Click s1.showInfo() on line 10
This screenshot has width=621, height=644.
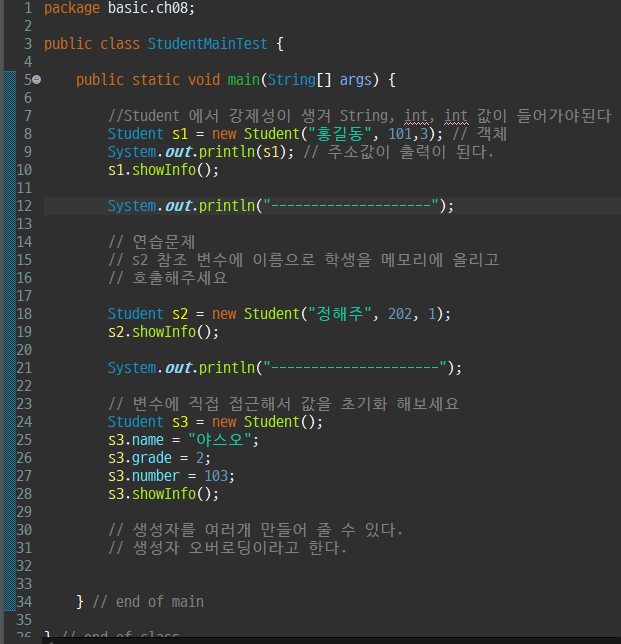[163, 170]
